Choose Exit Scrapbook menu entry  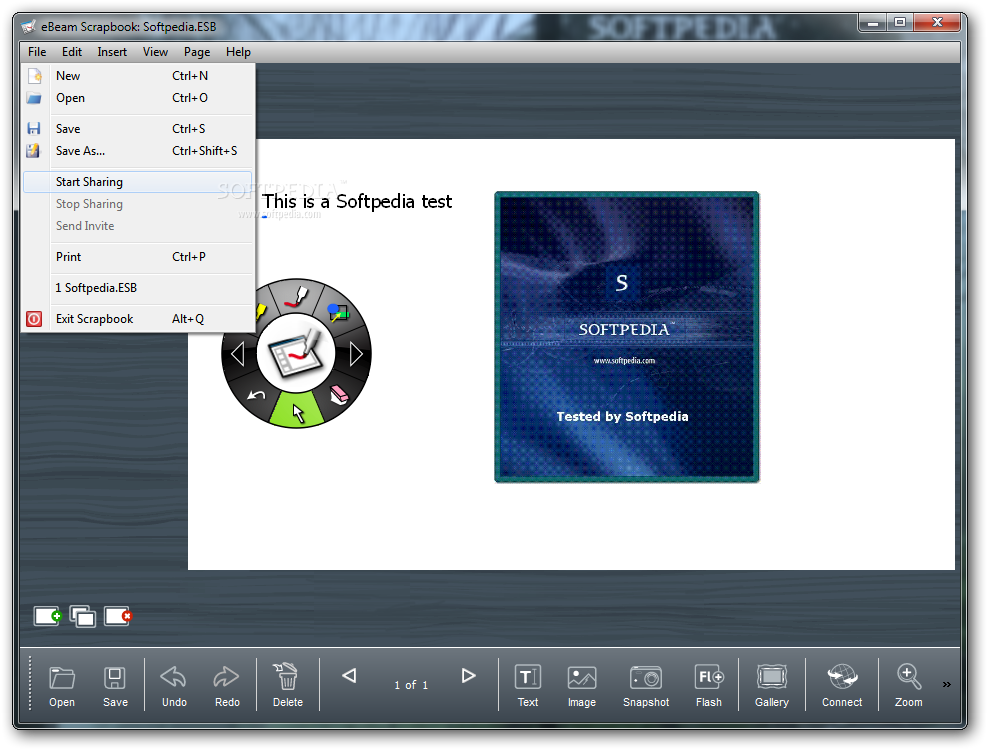(137, 318)
